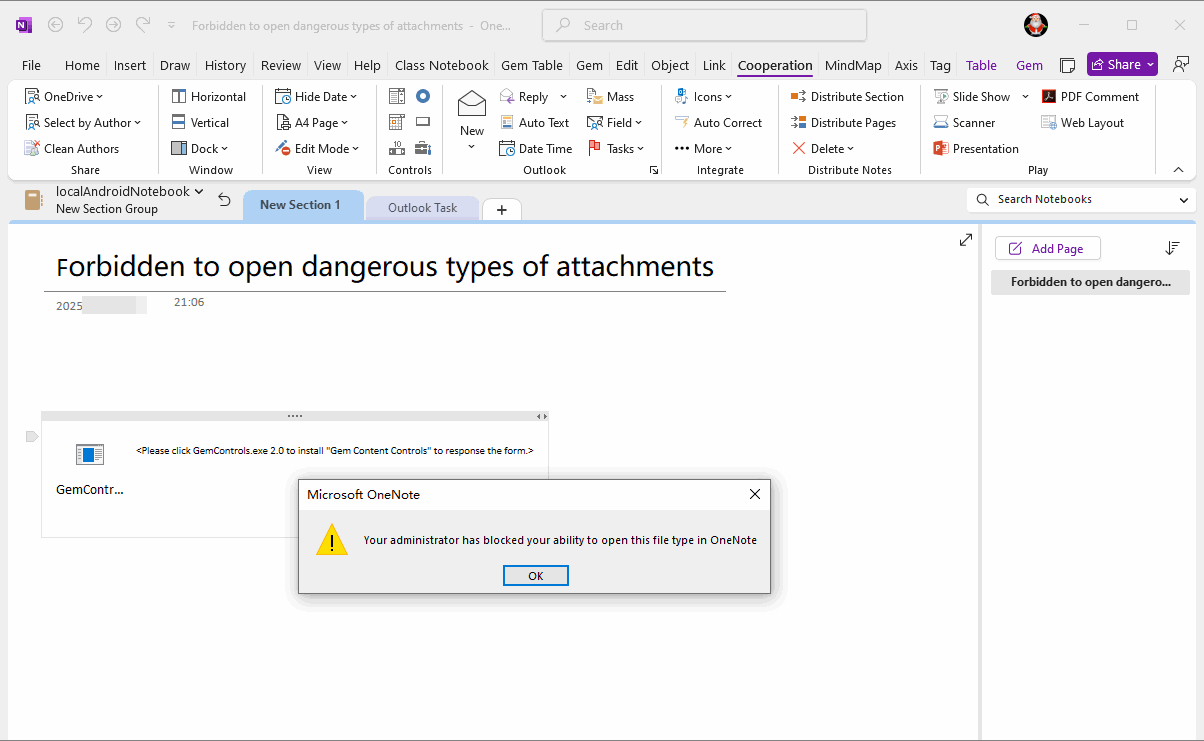Expand the Select by Author menu
Viewport: 1204px width, 741px height.
83,123
